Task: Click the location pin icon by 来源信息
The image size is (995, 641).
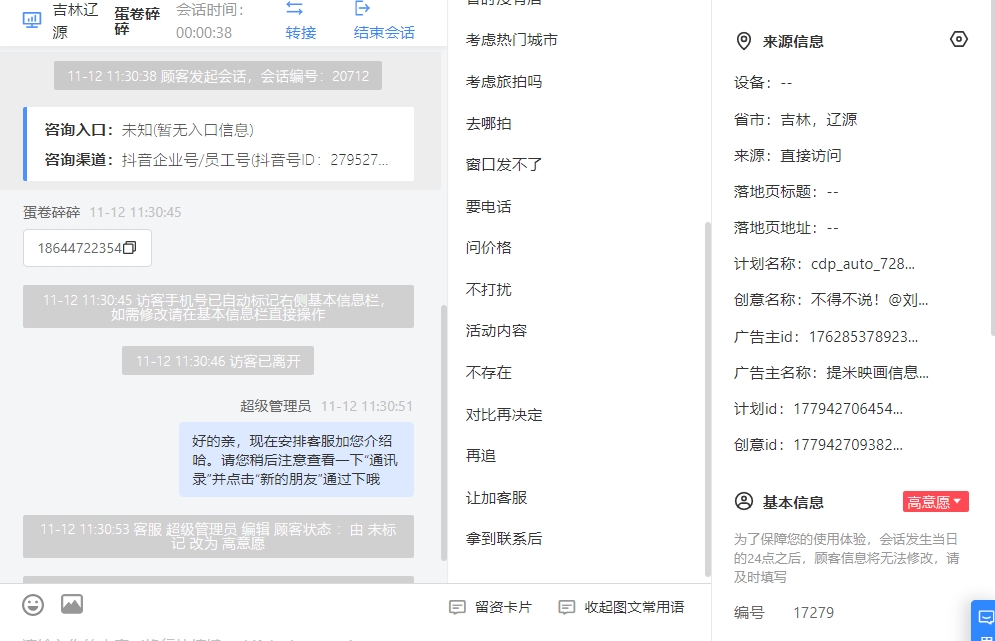Action: [x=744, y=41]
